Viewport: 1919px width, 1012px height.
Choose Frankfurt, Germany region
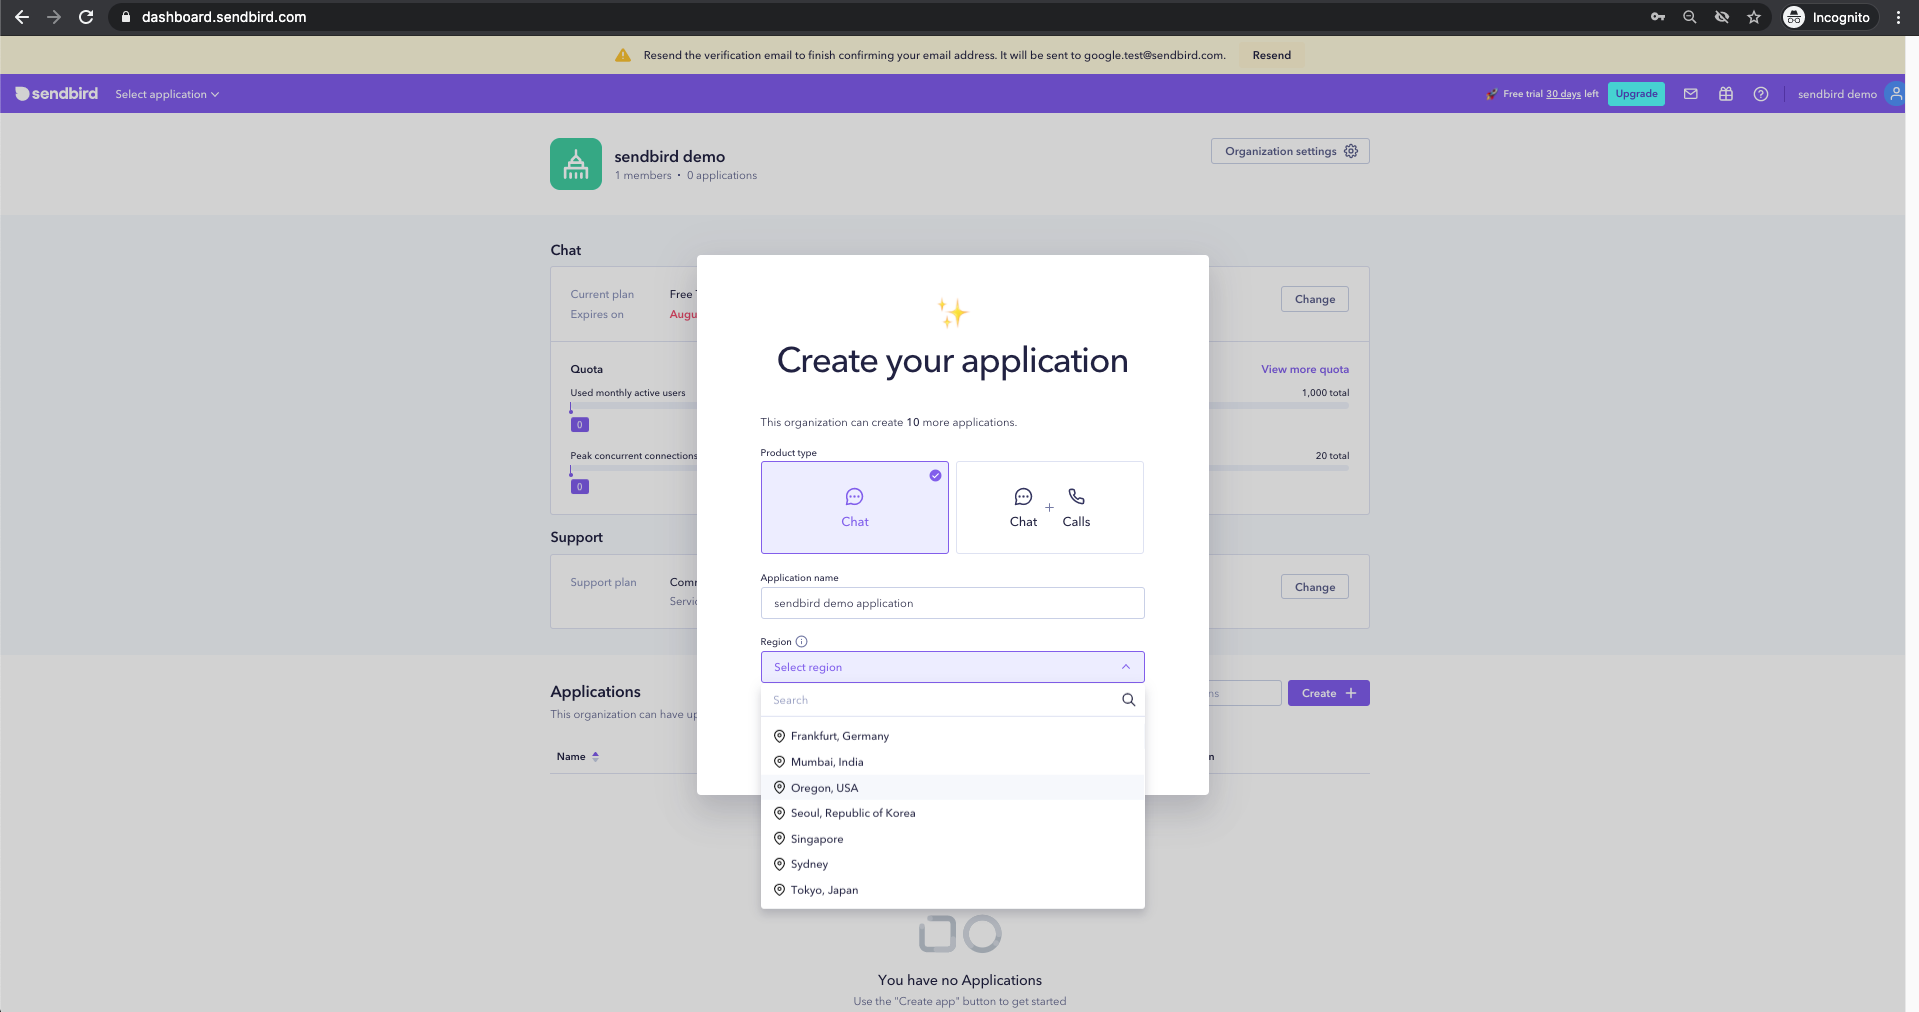point(952,736)
